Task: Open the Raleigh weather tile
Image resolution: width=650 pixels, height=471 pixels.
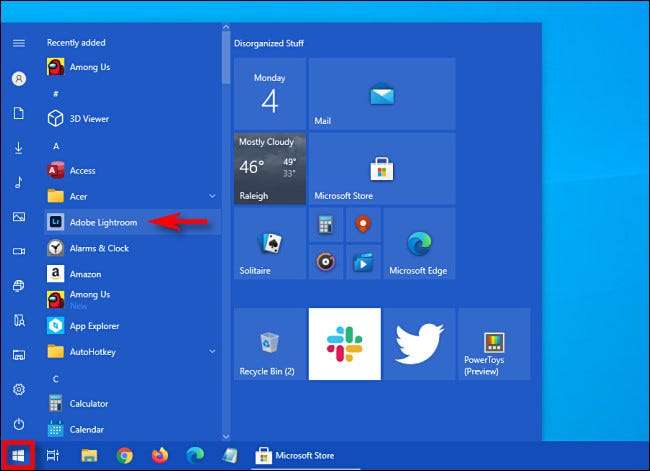Action: coord(270,168)
